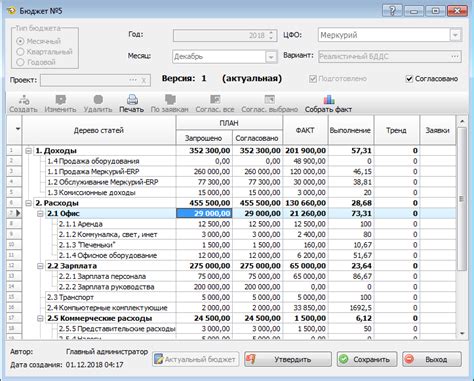
Task: Click the Удалить toolbar icon
Action: point(98,99)
